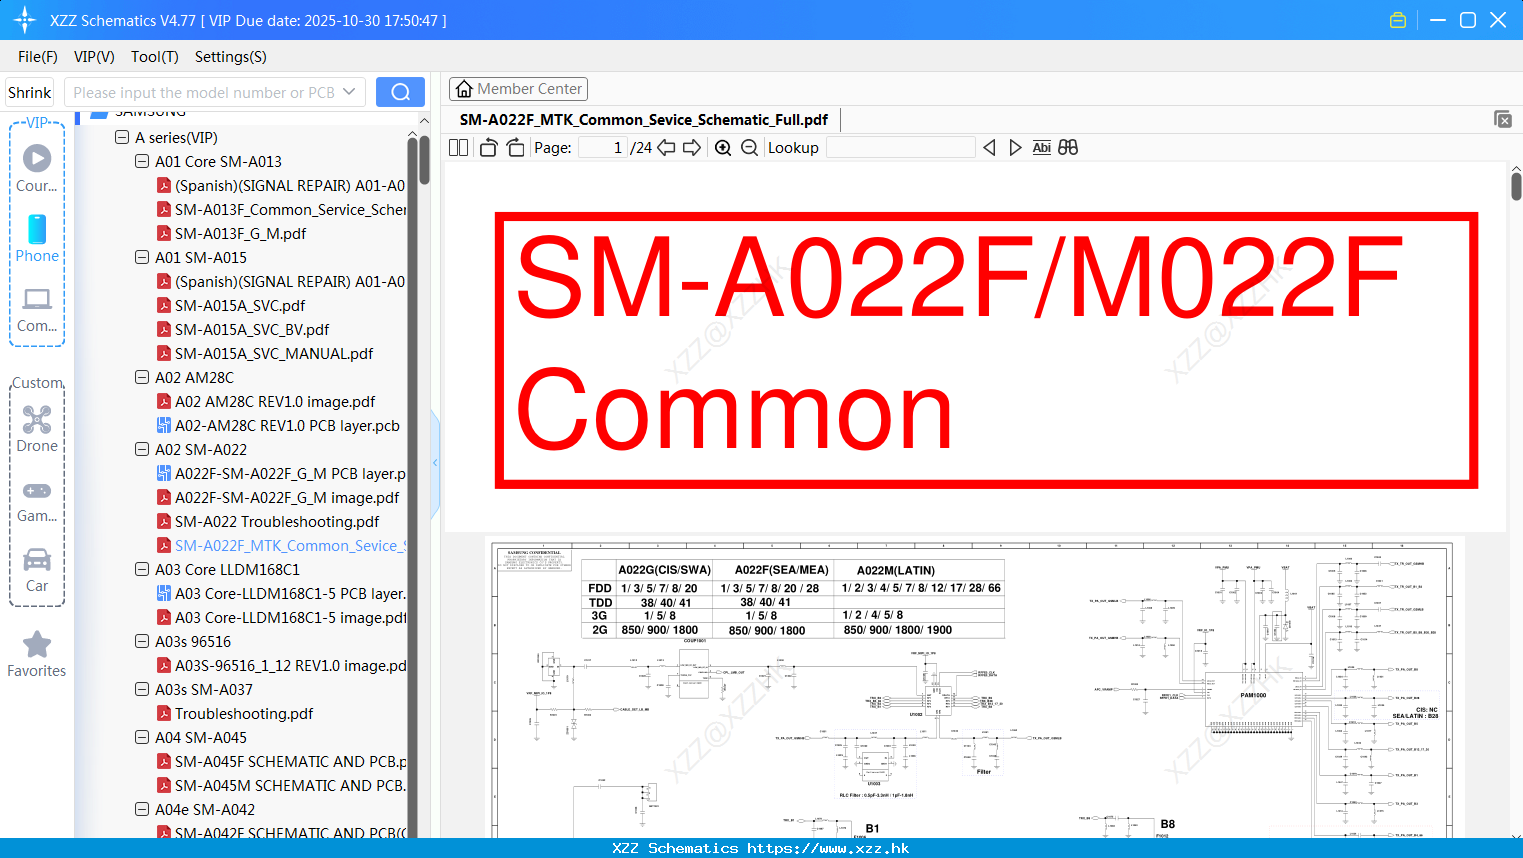Open SM-A015A_SVC_BV.pdf
This screenshot has width=1523, height=858.
[x=251, y=329]
